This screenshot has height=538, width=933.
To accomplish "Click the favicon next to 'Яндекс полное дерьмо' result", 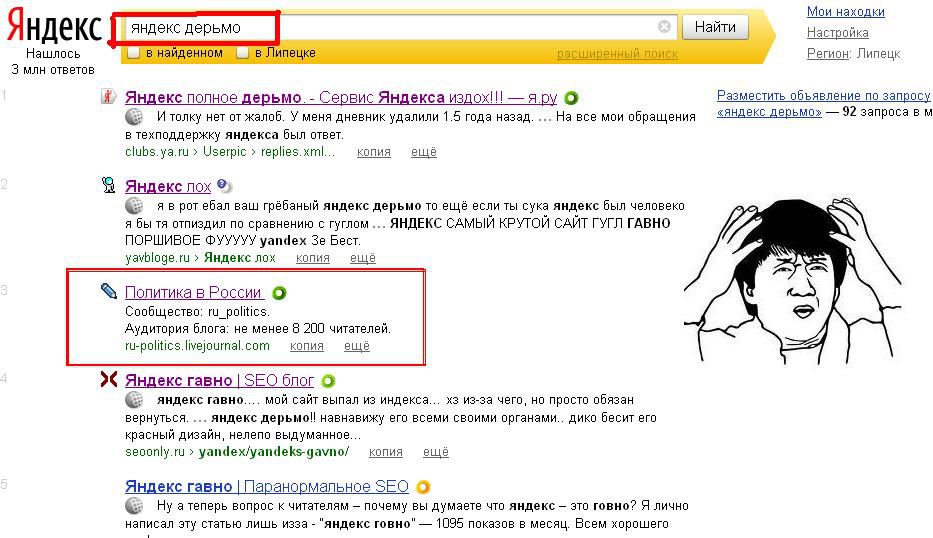I will (x=108, y=96).
